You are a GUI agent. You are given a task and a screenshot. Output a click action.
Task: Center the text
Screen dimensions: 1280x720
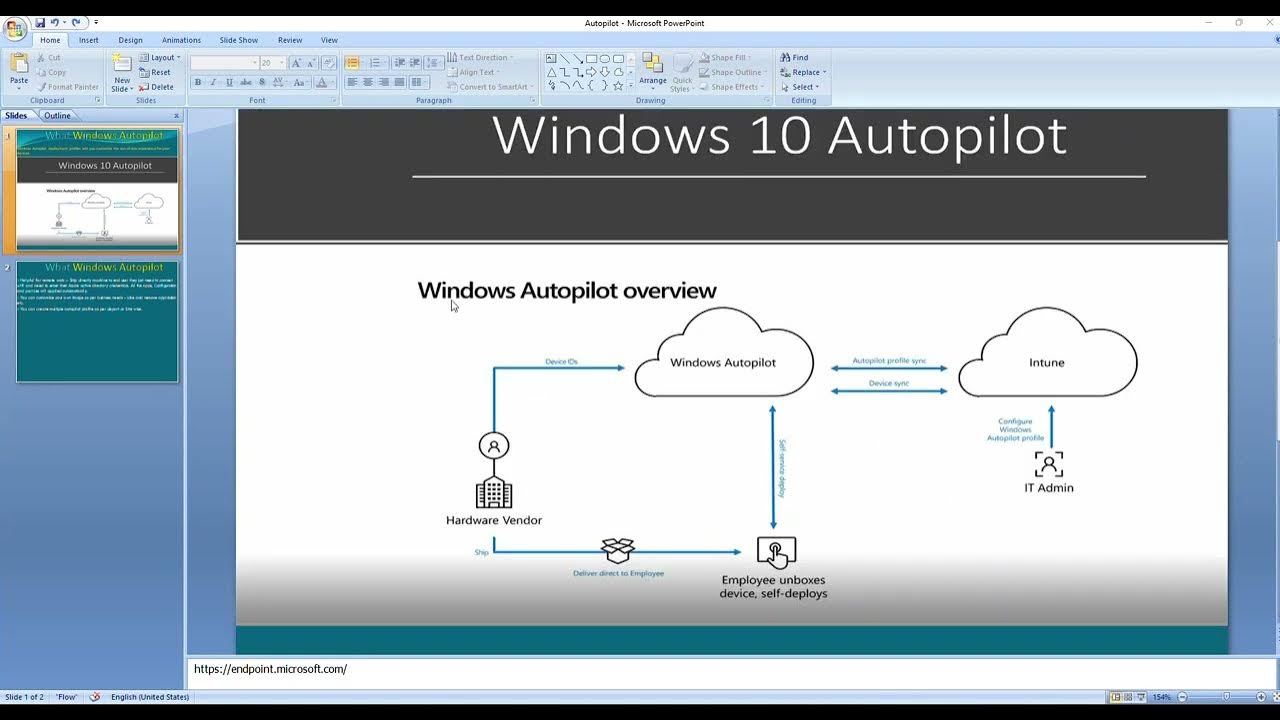coord(368,82)
